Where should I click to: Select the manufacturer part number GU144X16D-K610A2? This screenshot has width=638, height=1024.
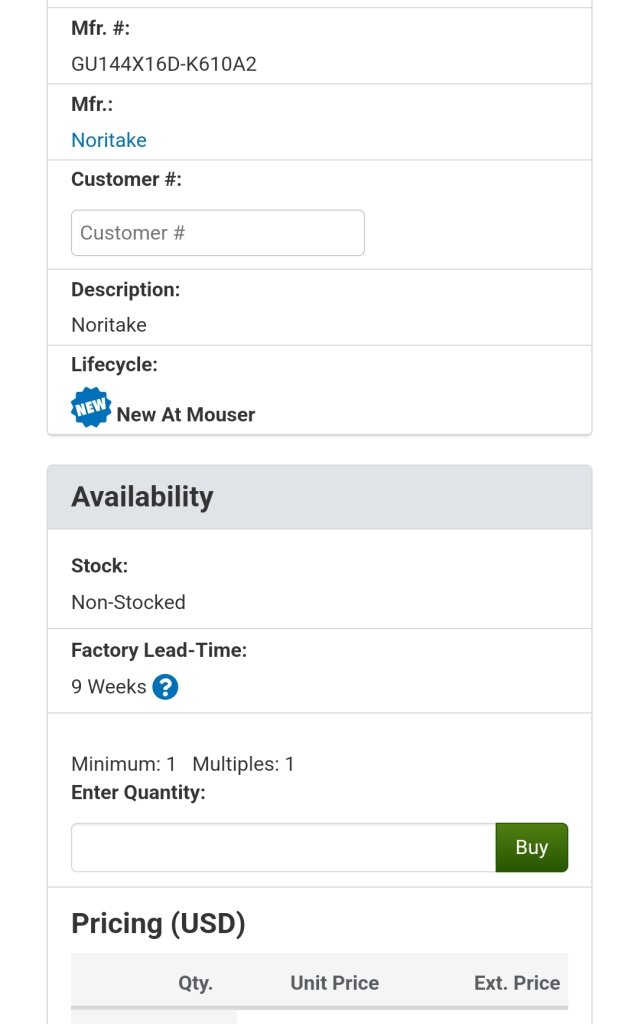pyautogui.click(x=164, y=65)
